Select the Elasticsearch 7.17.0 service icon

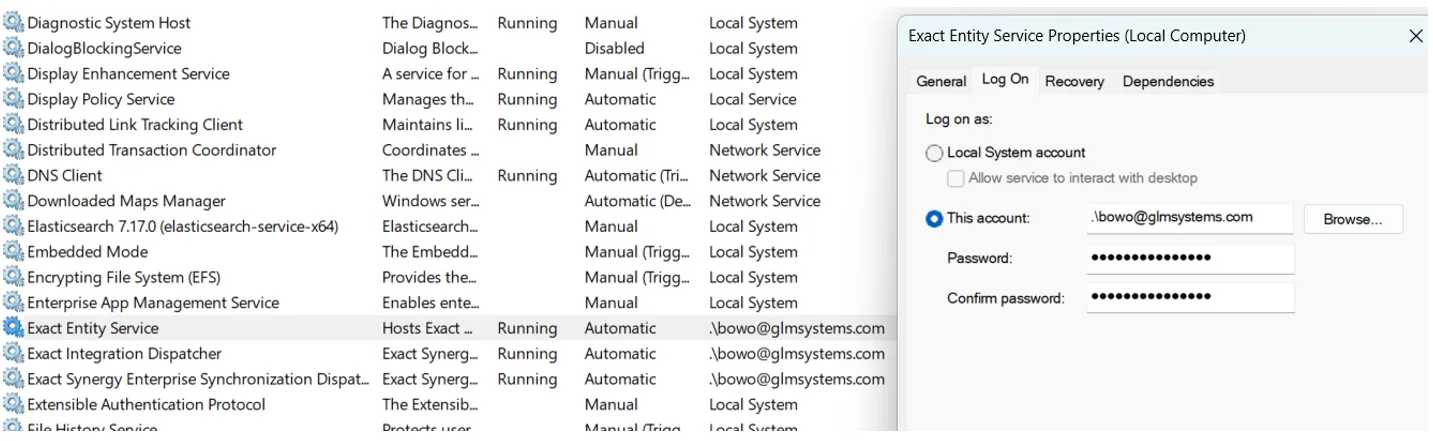click(x=13, y=226)
